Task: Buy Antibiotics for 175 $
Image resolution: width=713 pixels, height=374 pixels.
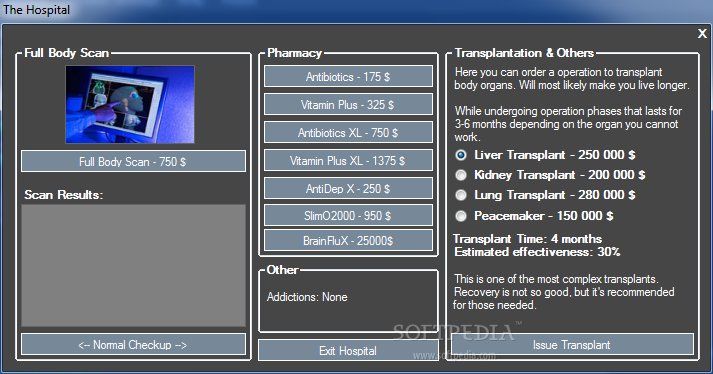Action: tap(348, 76)
